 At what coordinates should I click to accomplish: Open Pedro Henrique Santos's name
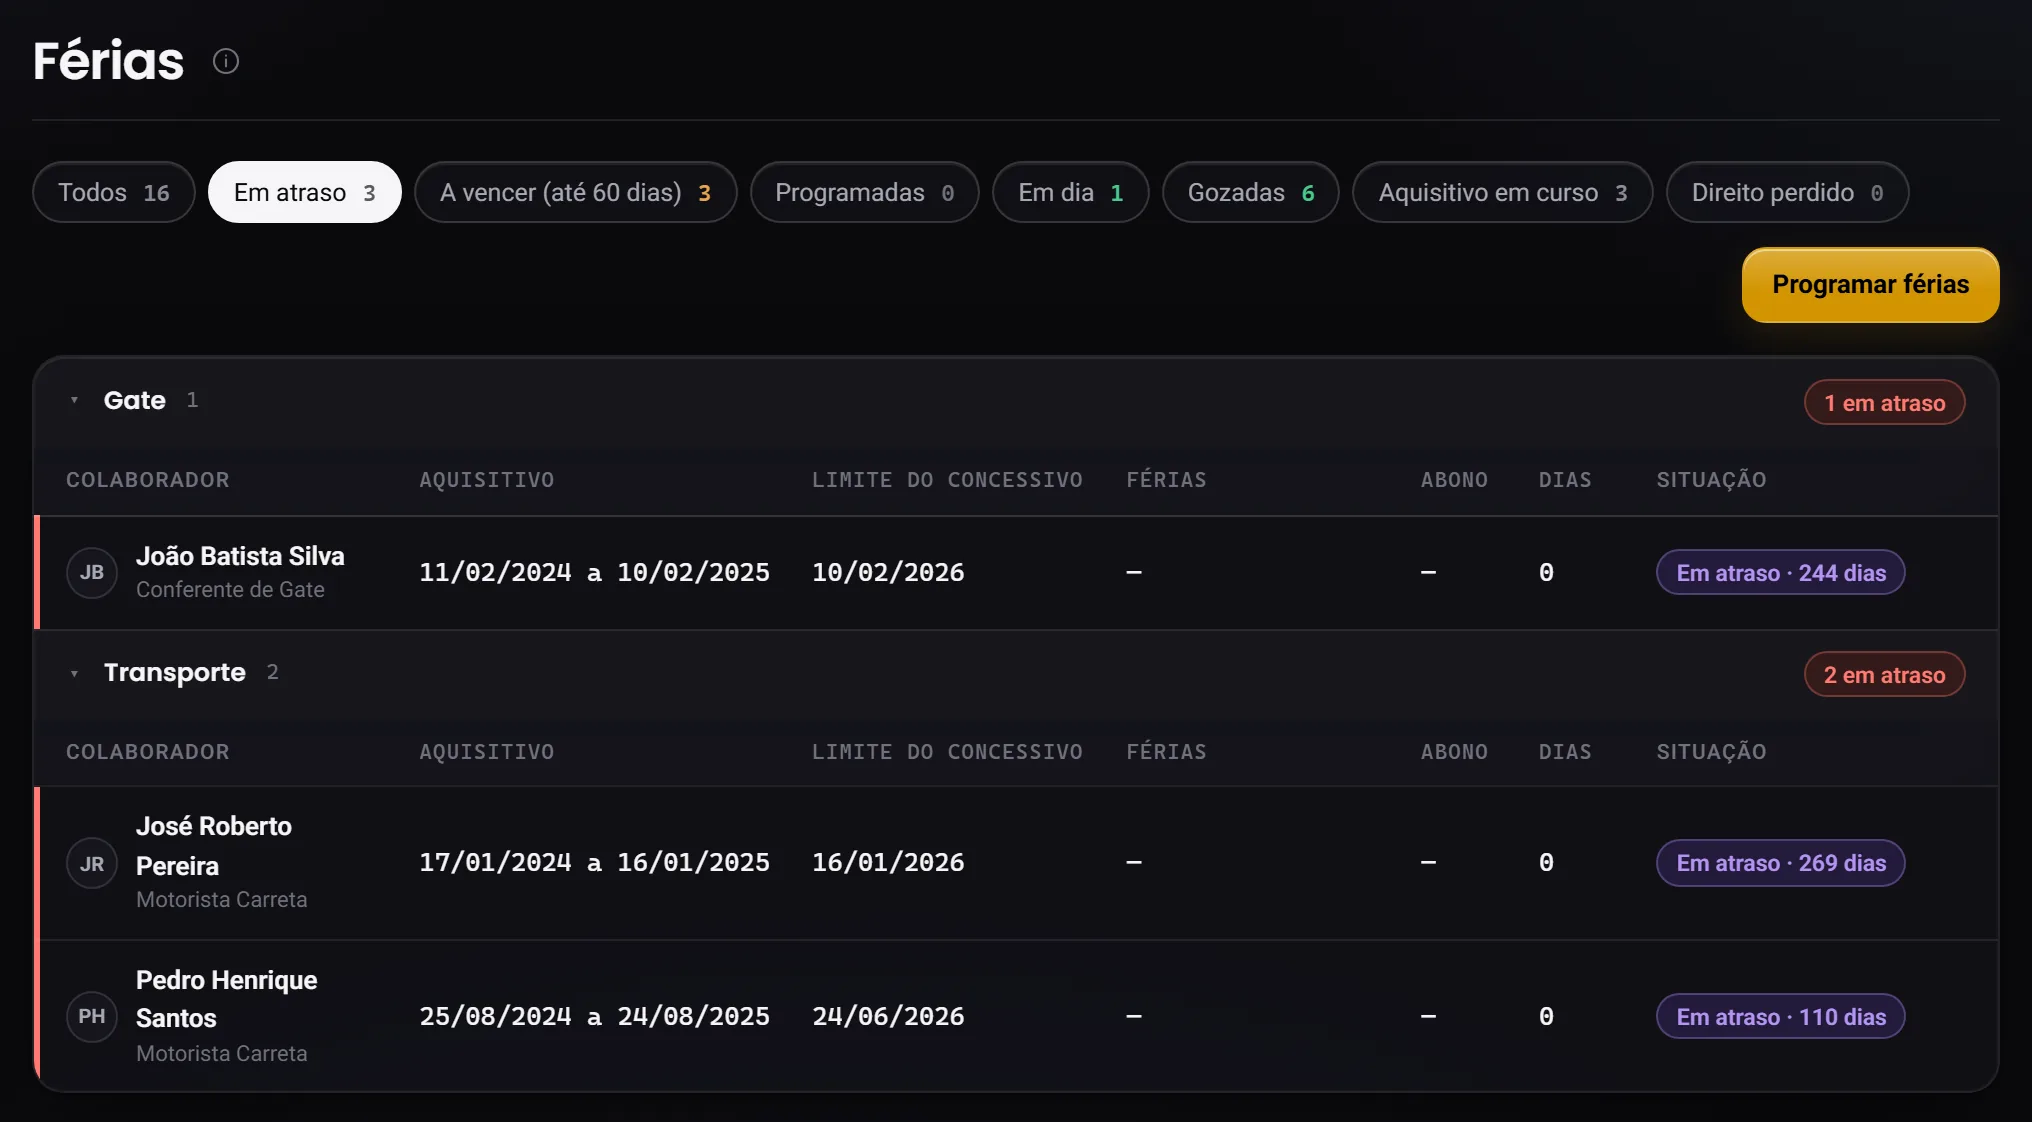[x=226, y=999]
